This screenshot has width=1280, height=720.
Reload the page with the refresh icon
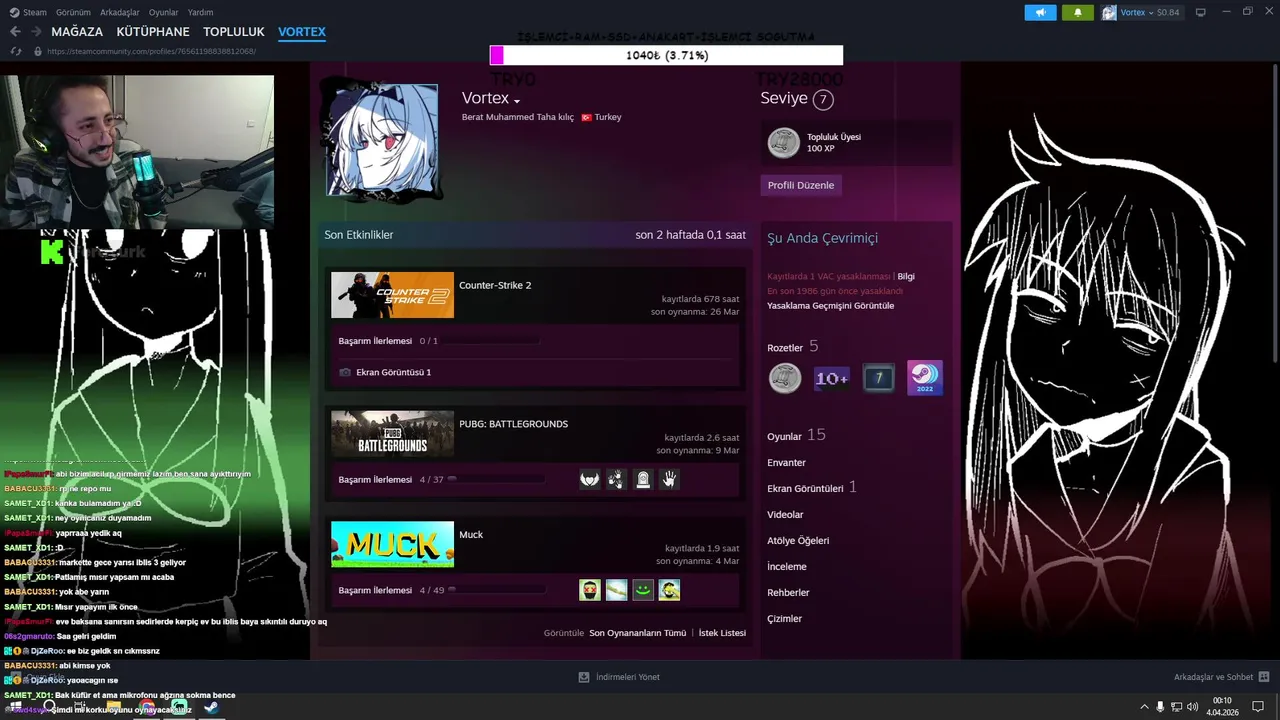[16, 51]
